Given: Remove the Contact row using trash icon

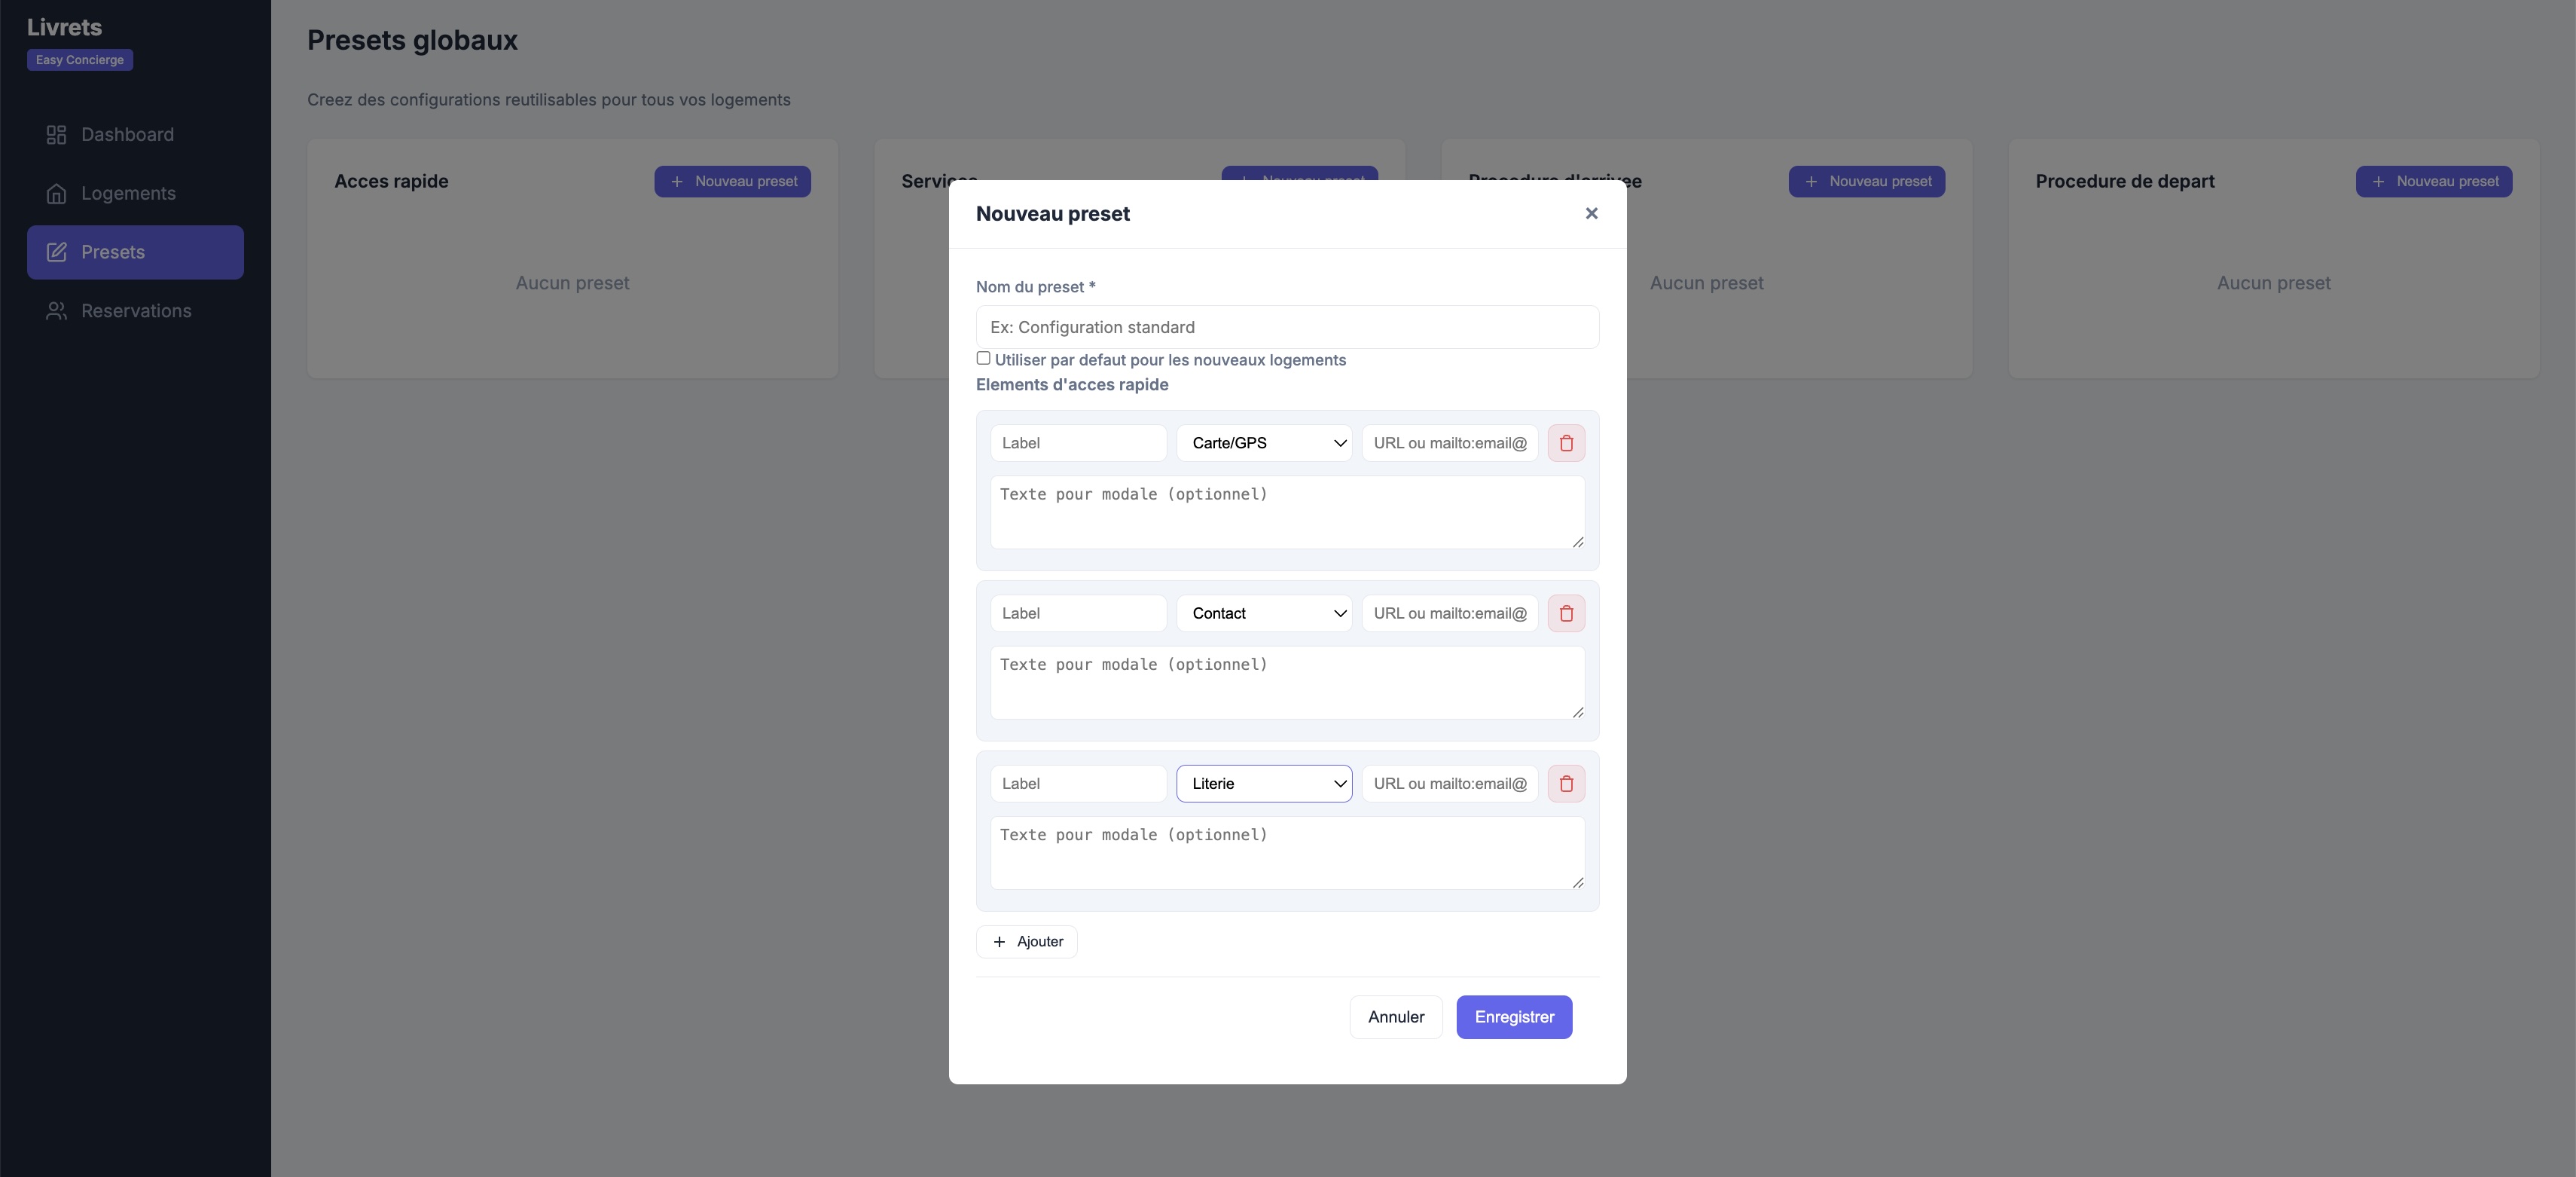Looking at the screenshot, I should click(1565, 613).
